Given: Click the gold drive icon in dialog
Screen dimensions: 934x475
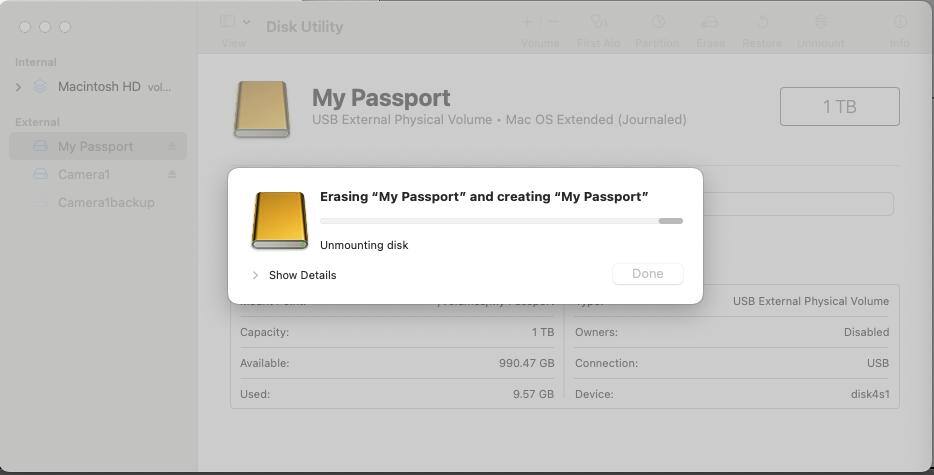Looking at the screenshot, I should (x=279, y=220).
